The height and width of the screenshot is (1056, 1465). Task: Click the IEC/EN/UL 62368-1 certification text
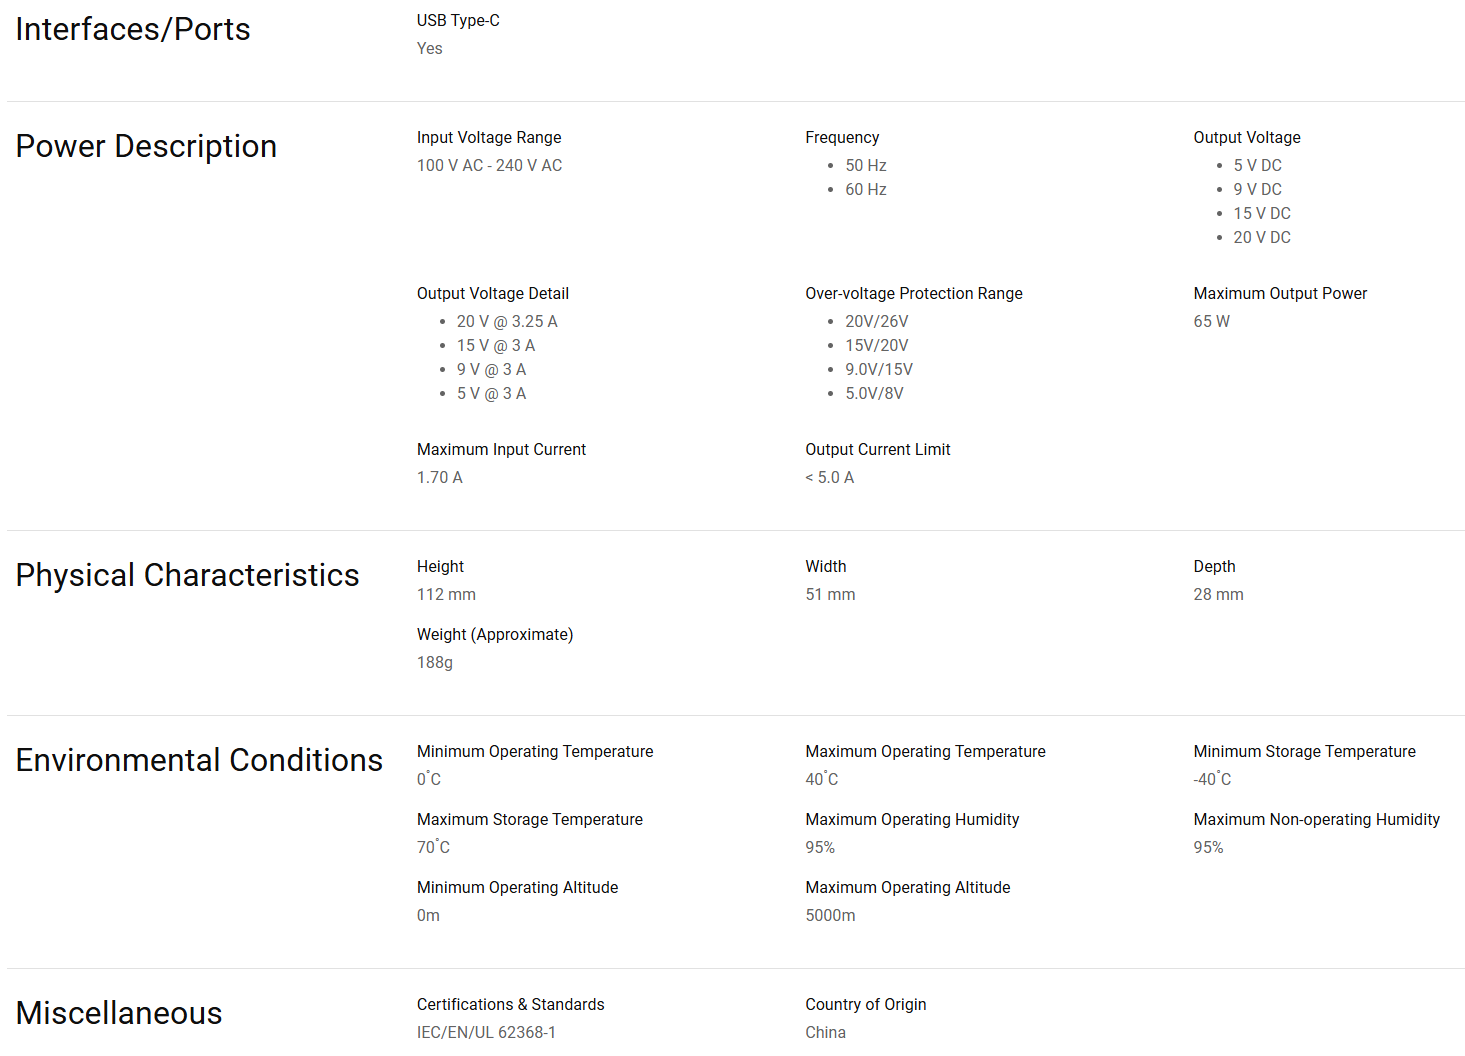(486, 1033)
